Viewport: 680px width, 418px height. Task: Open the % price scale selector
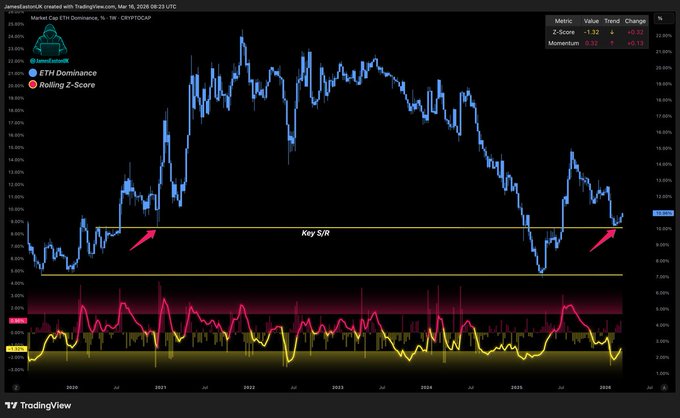[660, 19]
